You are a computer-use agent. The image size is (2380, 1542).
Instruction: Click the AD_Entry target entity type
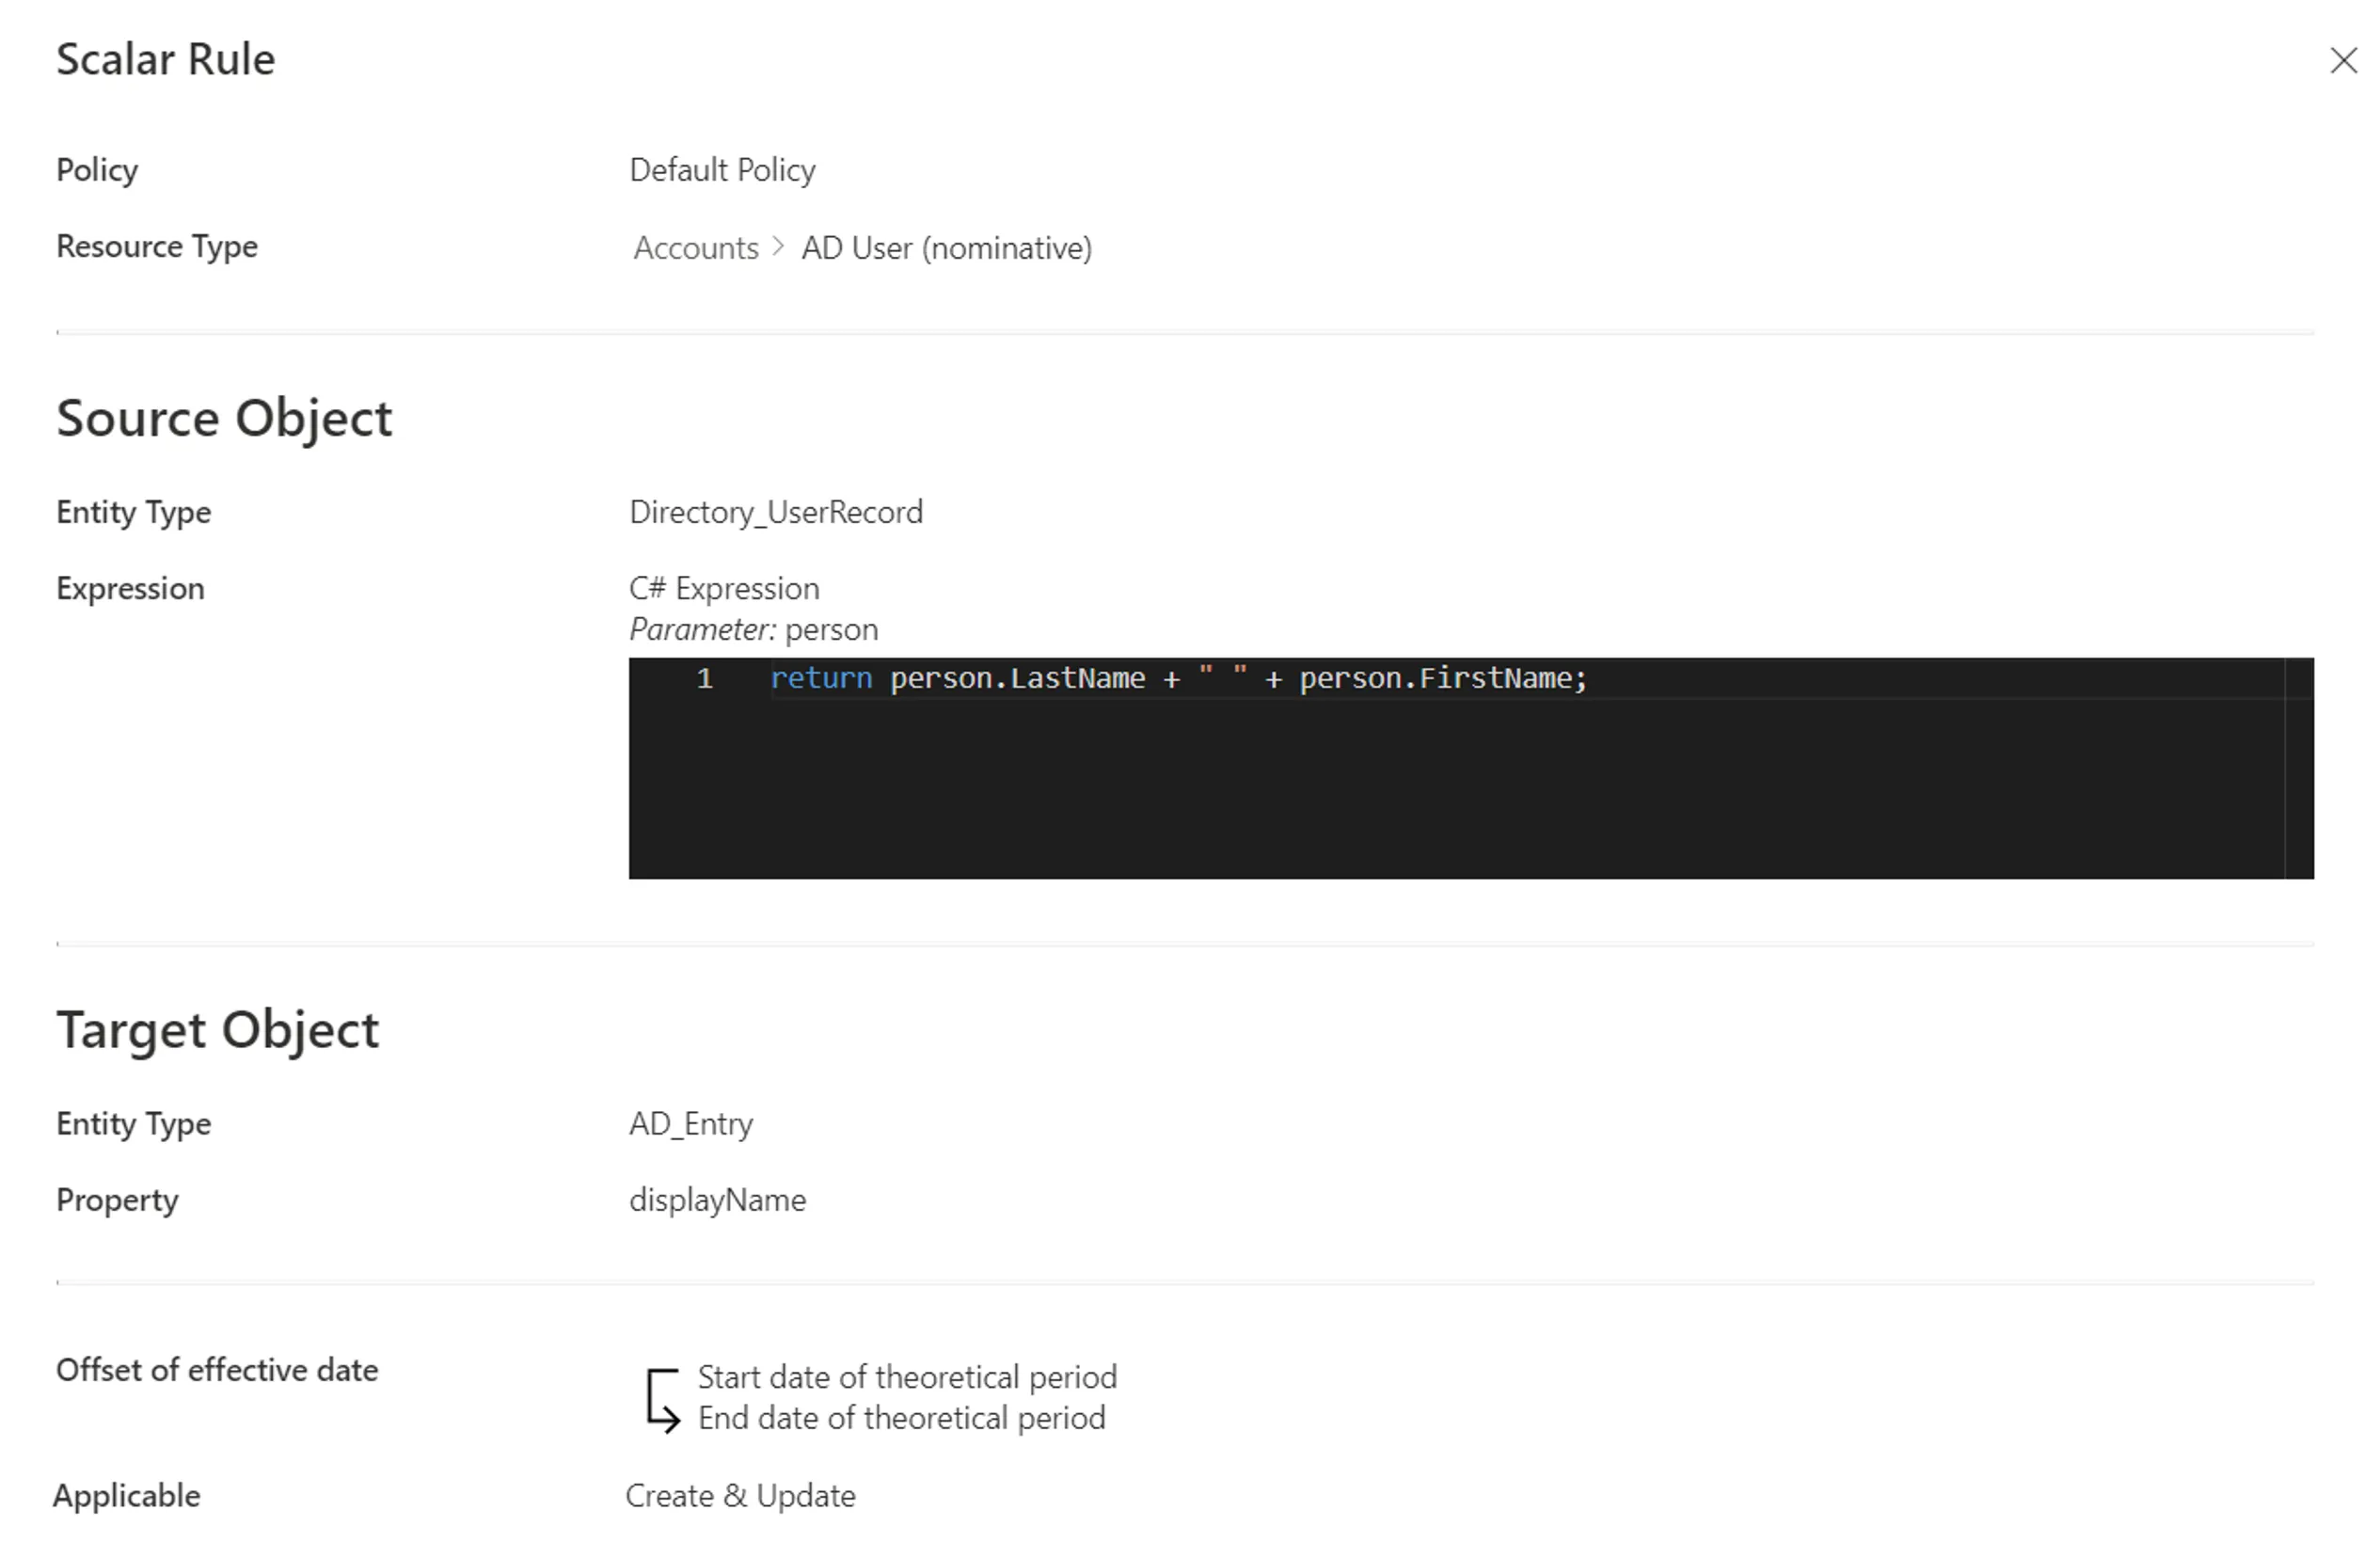[x=691, y=1124]
